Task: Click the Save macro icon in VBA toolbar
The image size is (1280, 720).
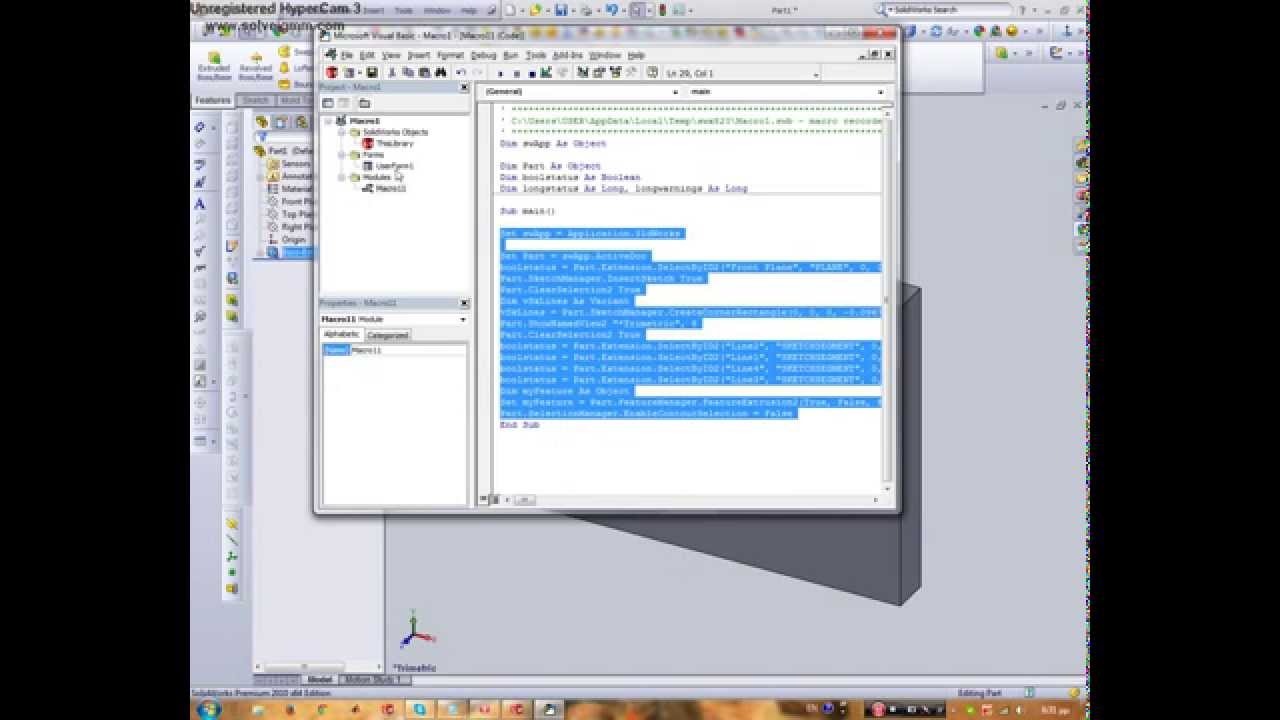Action: point(372,73)
